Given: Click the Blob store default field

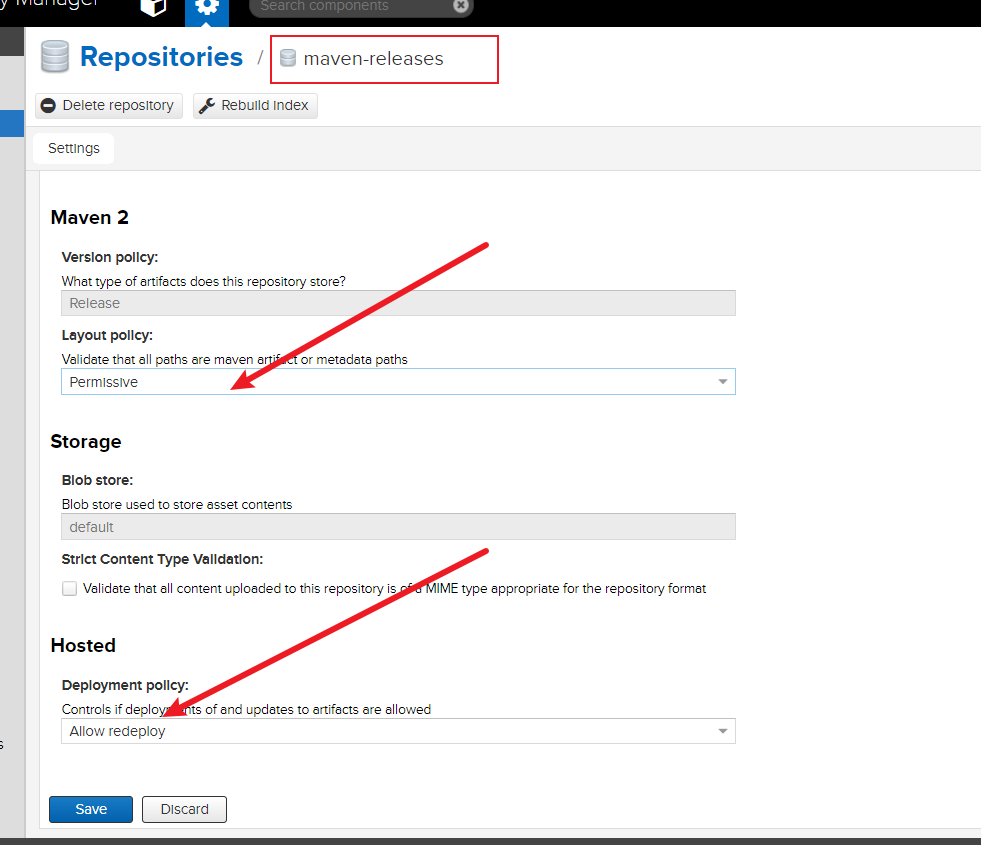Looking at the screenshot, I should 397,527.
